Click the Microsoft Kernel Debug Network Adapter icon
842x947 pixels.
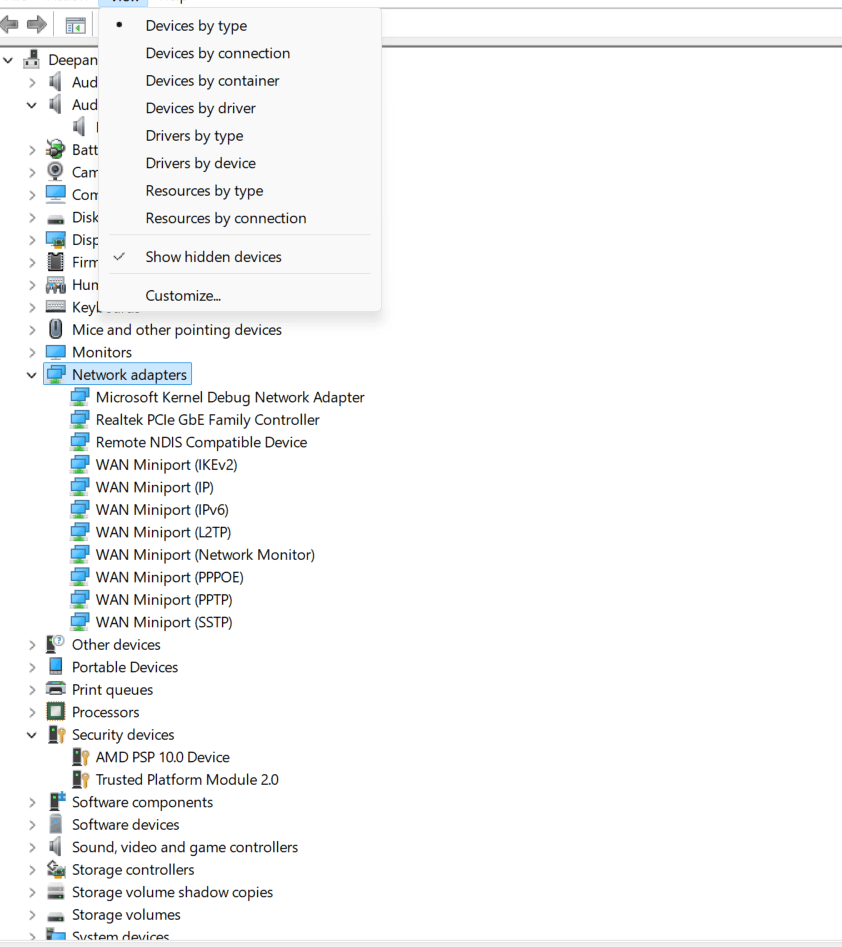coord(80,397)
